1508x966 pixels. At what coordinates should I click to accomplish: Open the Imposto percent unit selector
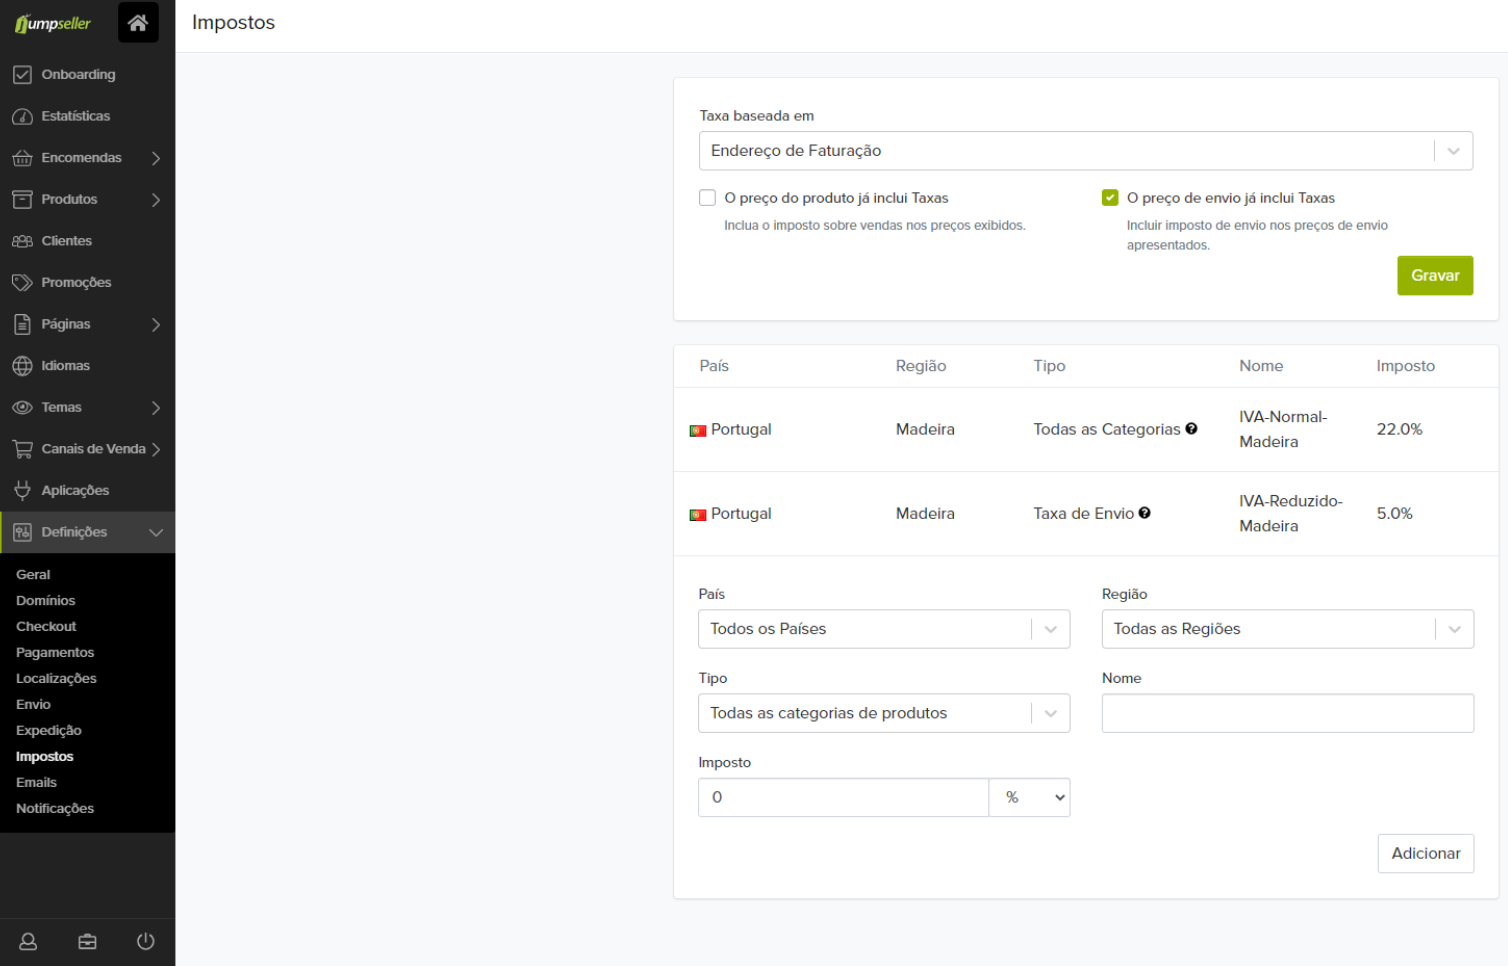tap(1029, 798)
